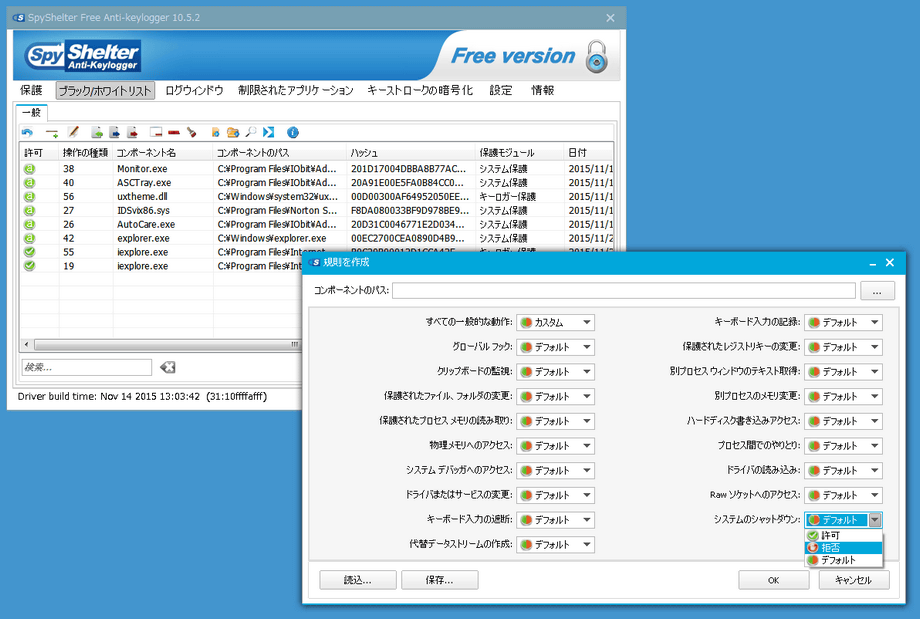Expand the ドライバの読み込み dropdown
920x619 pixels.
(843, 470)
